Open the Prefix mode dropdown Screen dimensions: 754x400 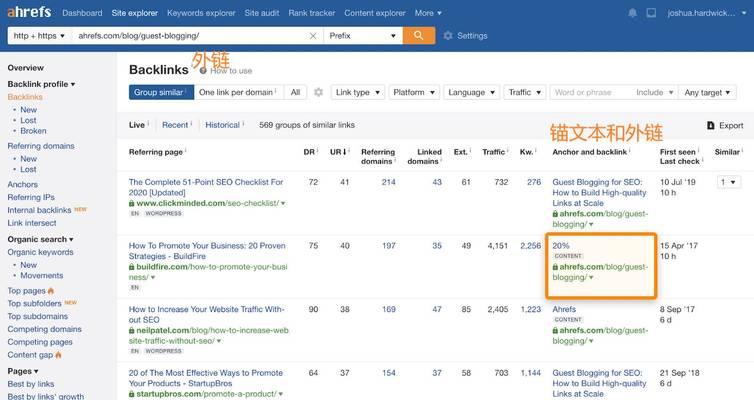point(363,36)
